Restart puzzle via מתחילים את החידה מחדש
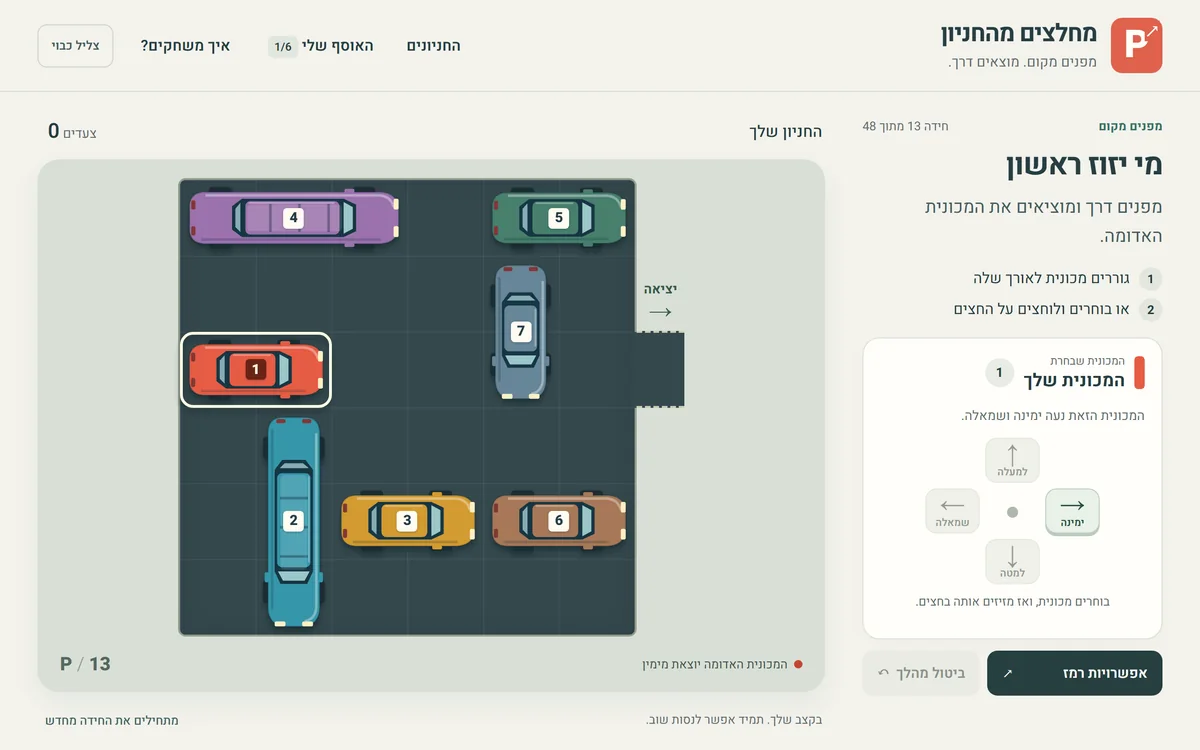The width and height of the screenshot is (1200, 750). click(x=112, y=720)
